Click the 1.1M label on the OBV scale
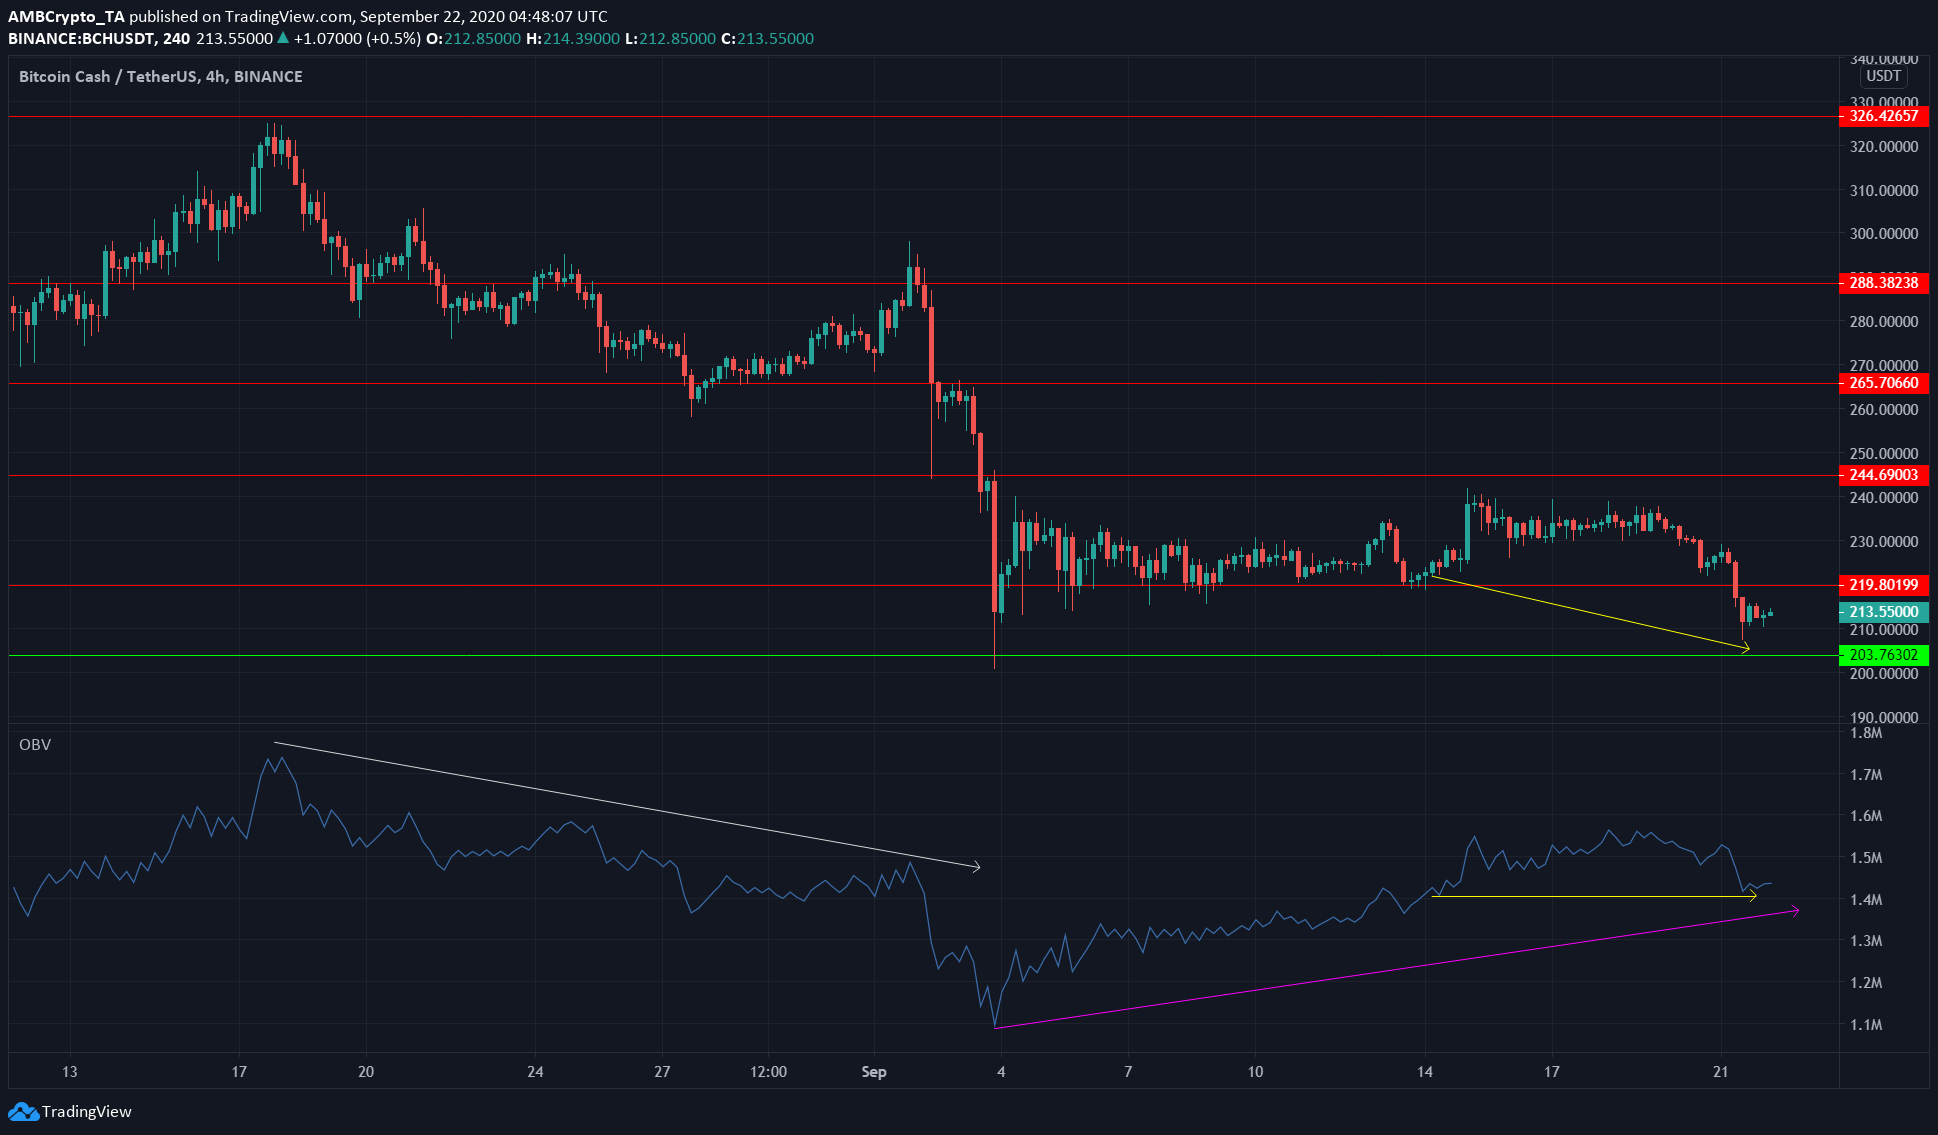The height and width of the screenshot is (1135, 1938). point(1866,1025)
